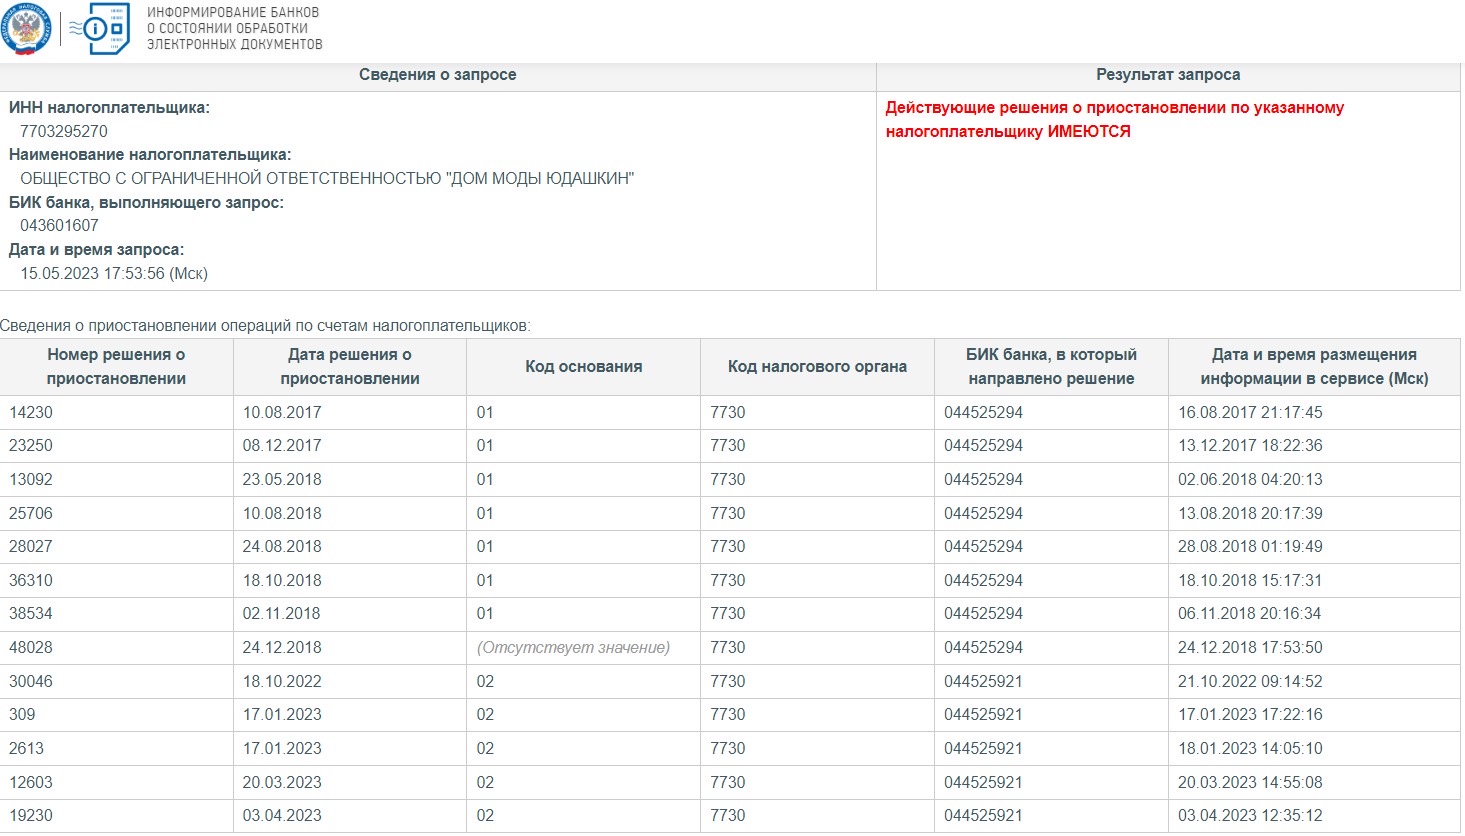Click decision date 20.03.2023

tap(282, 783)
